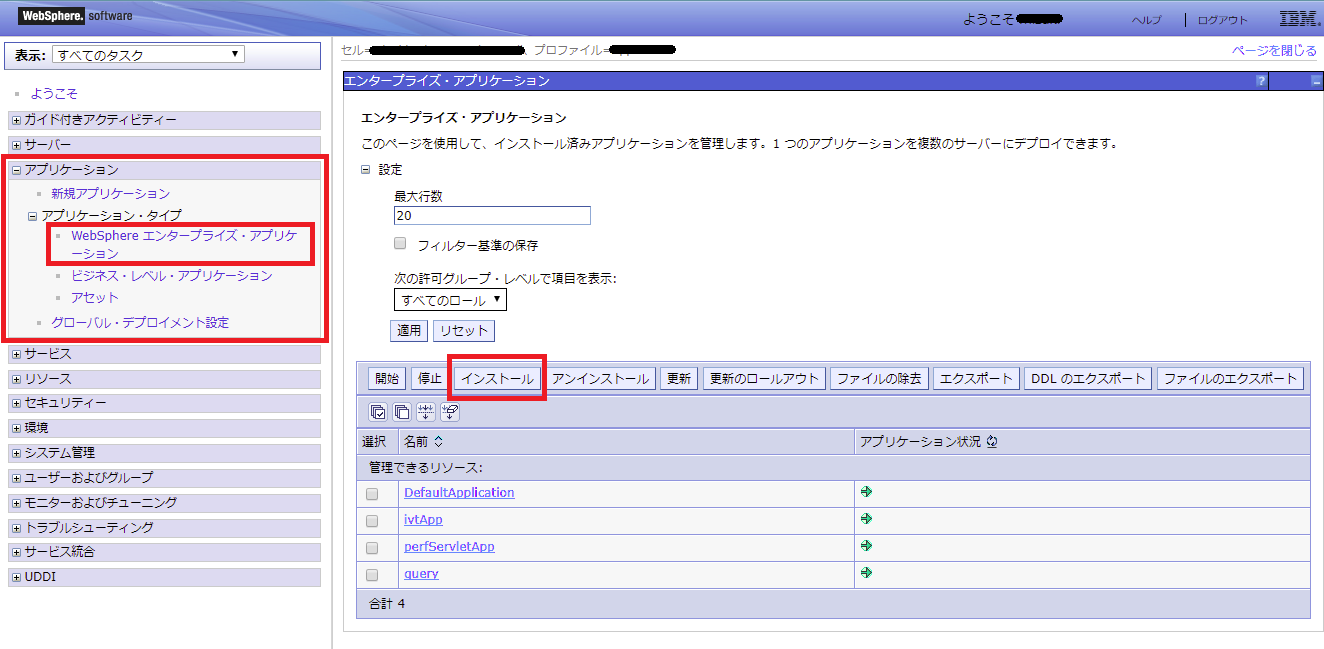Expand the リソース node

16,379
